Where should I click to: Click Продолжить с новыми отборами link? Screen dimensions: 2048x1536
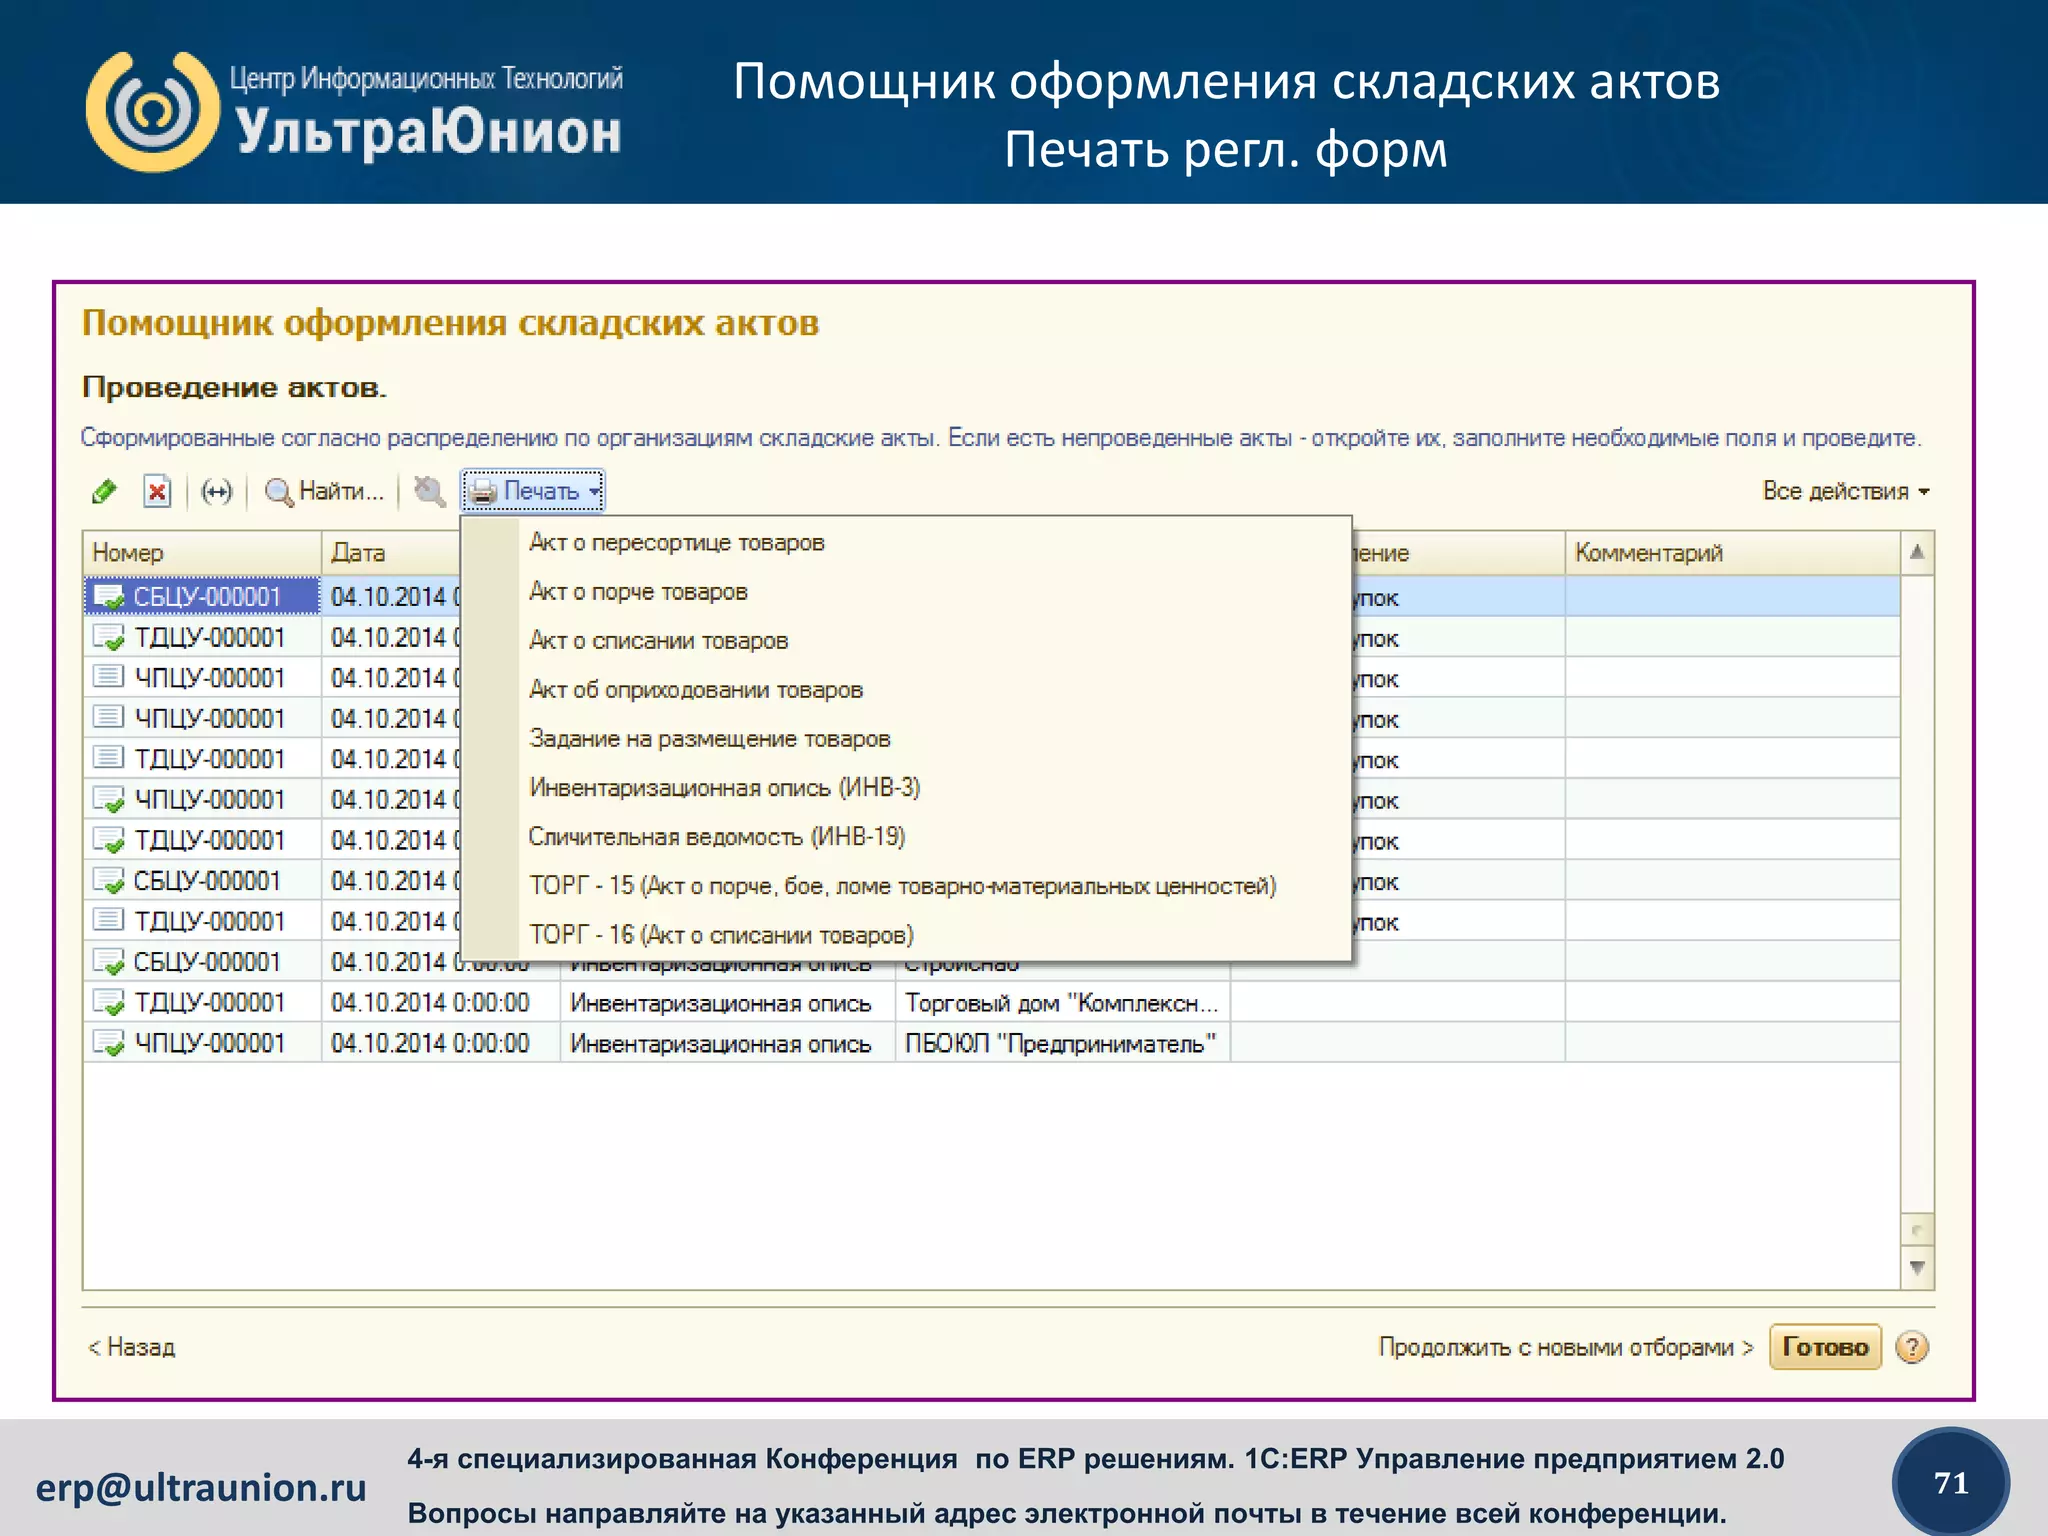(1566, 1347)
